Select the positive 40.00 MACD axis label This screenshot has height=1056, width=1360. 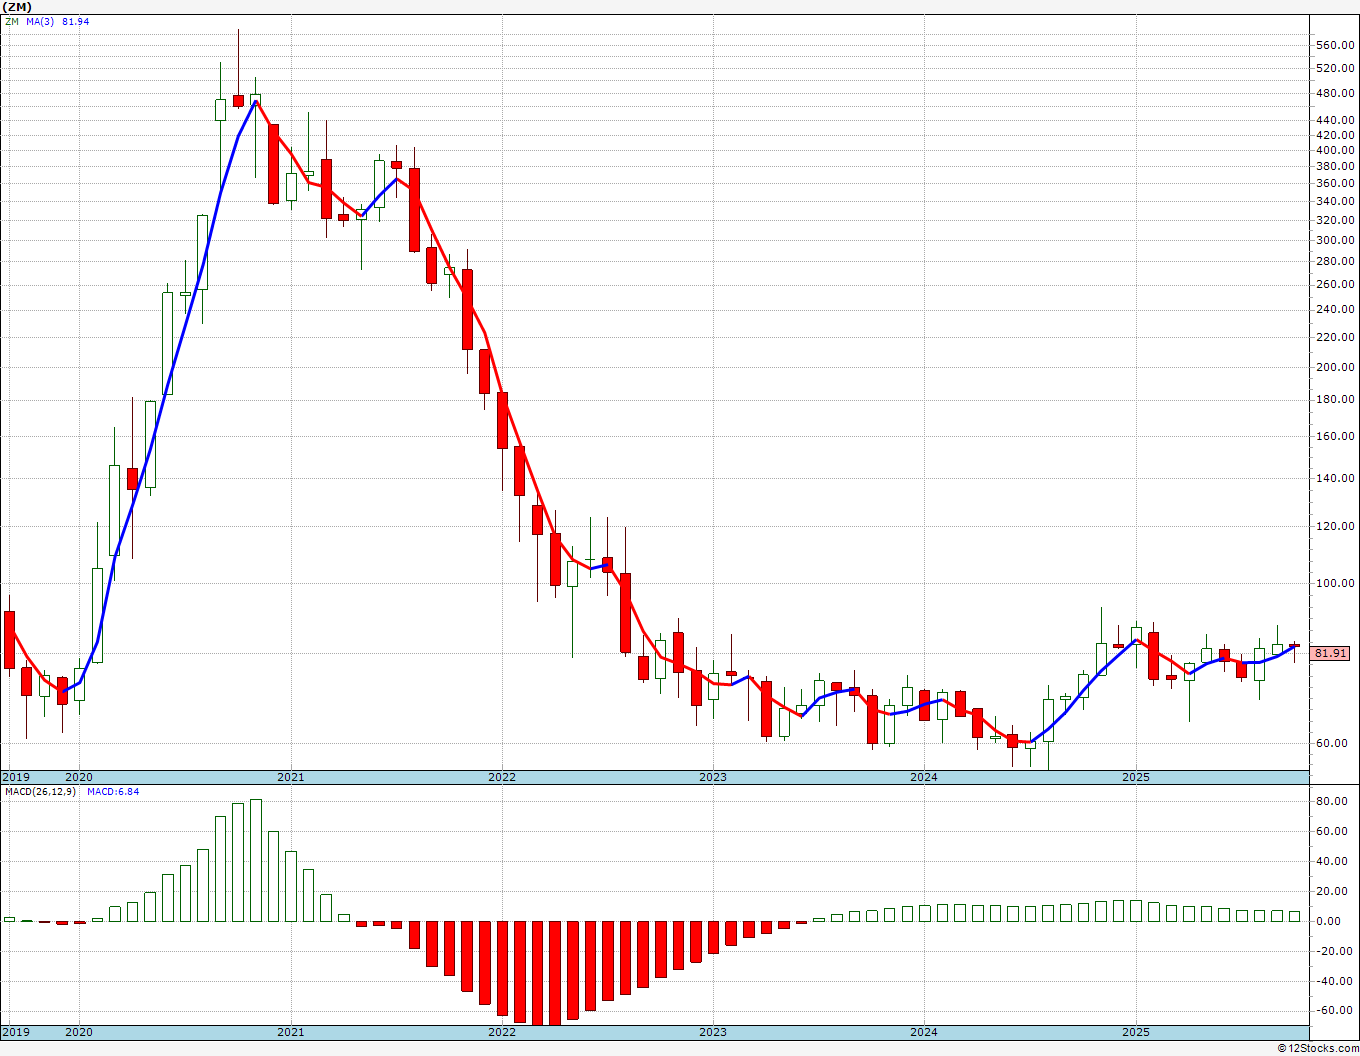point(1333,862)
